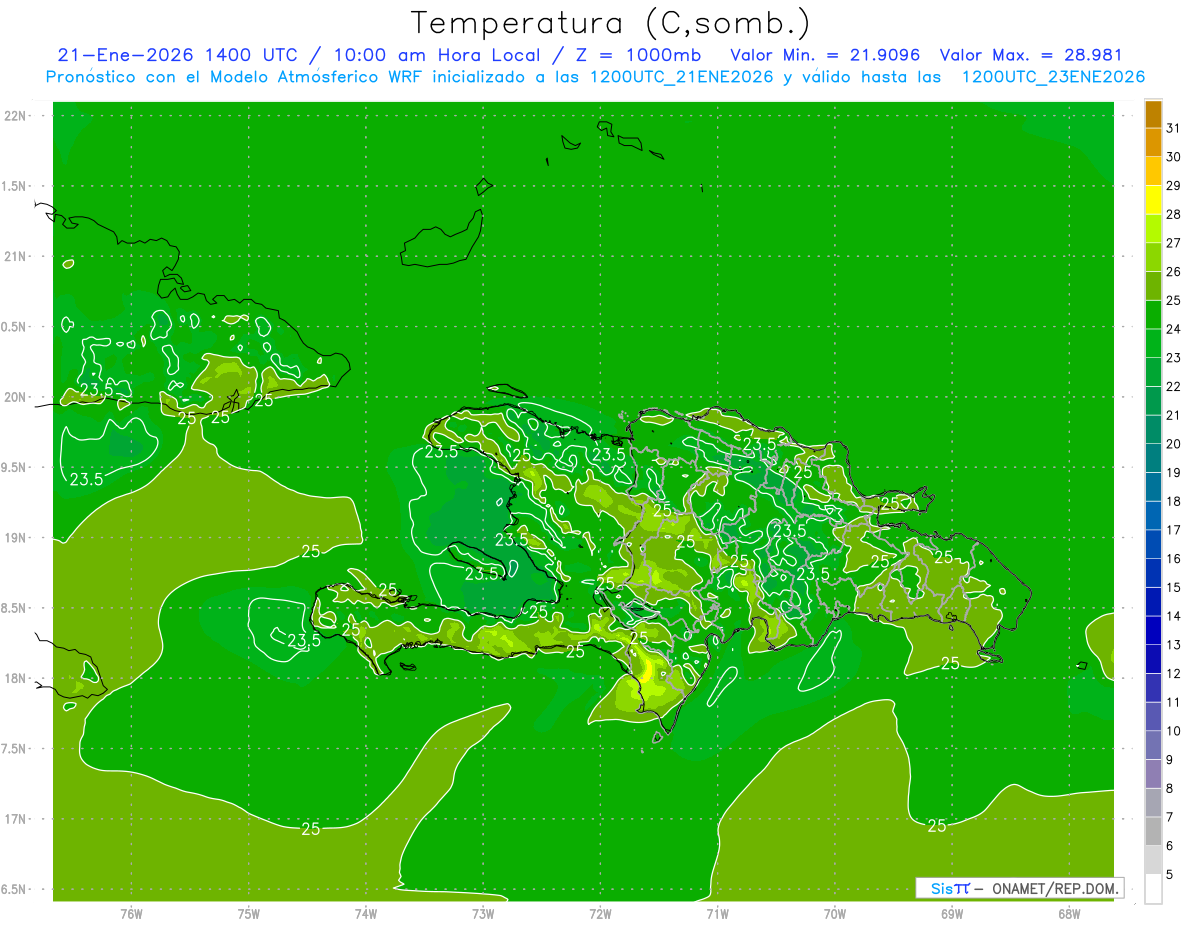Select the legend color band between 25 and 26
Viewport: 1200px width, 927px height.
click(1153, 286)
